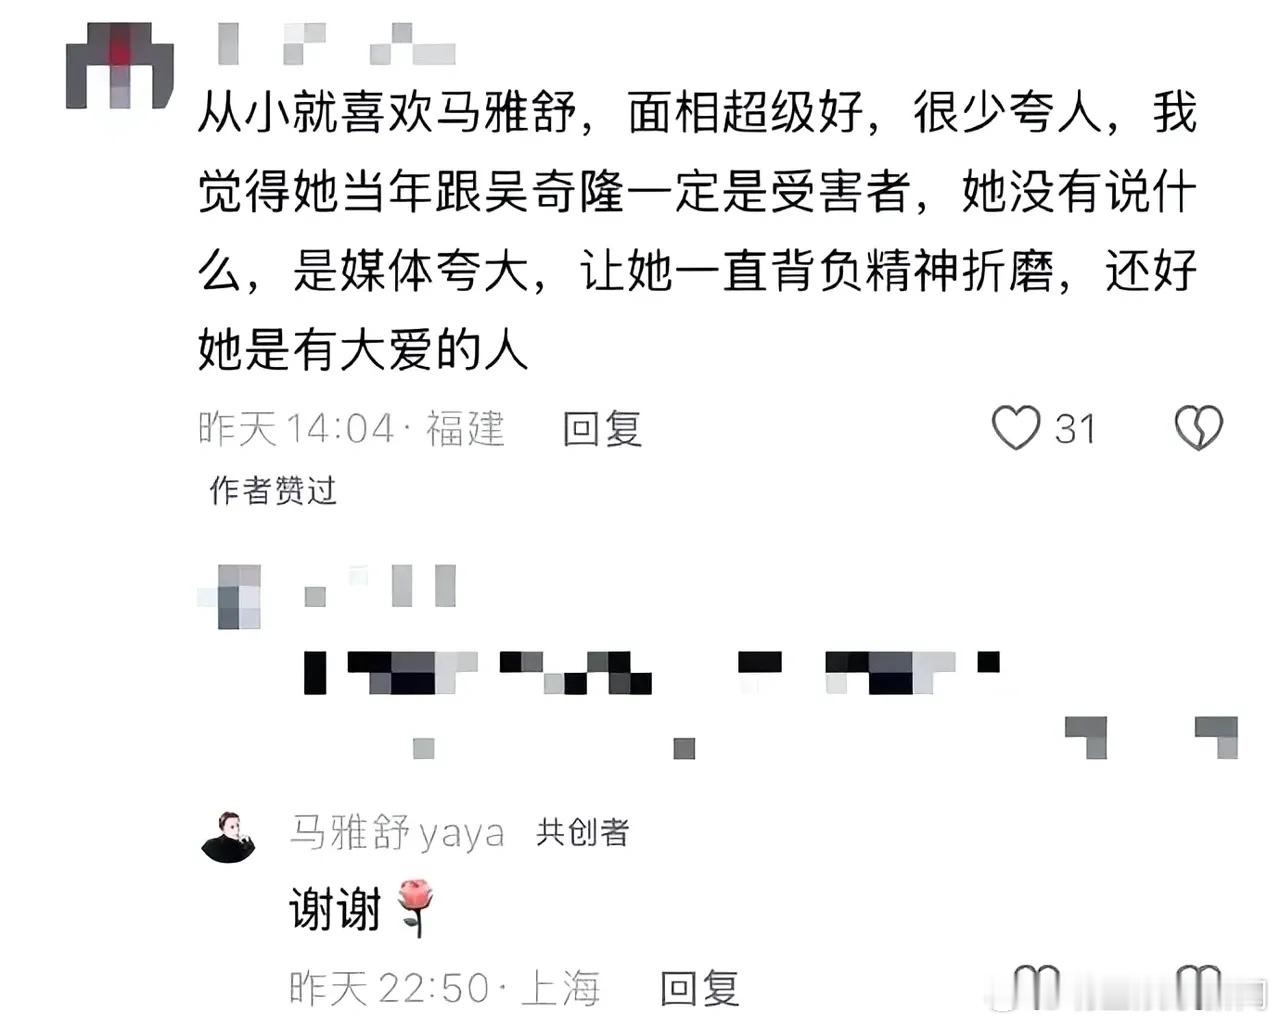Tap the 昨天 22:50 · 上海 timestamp

(444, 988)
